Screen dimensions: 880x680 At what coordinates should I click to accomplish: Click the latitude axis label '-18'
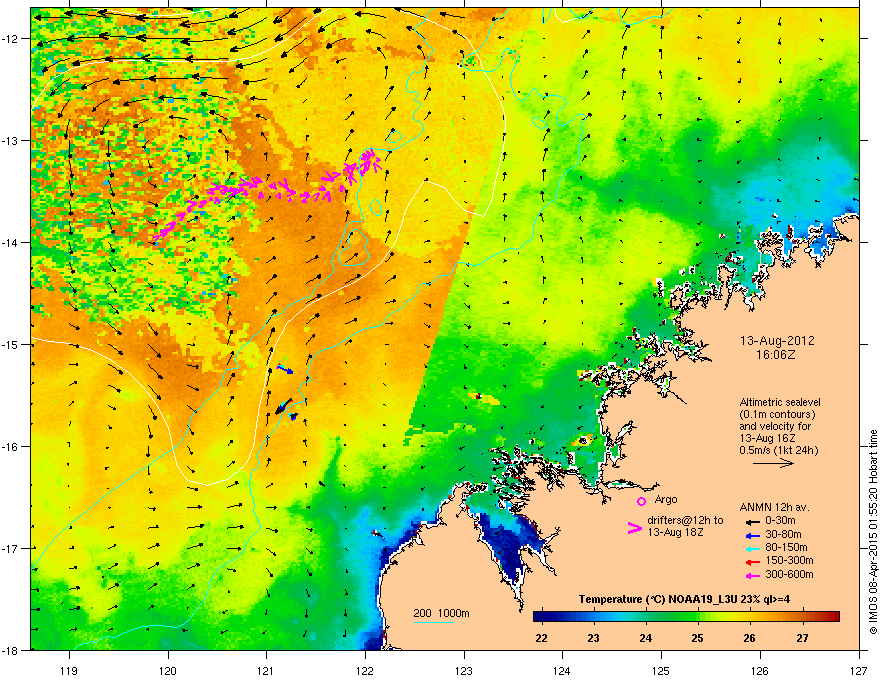[x=10, y=650]
